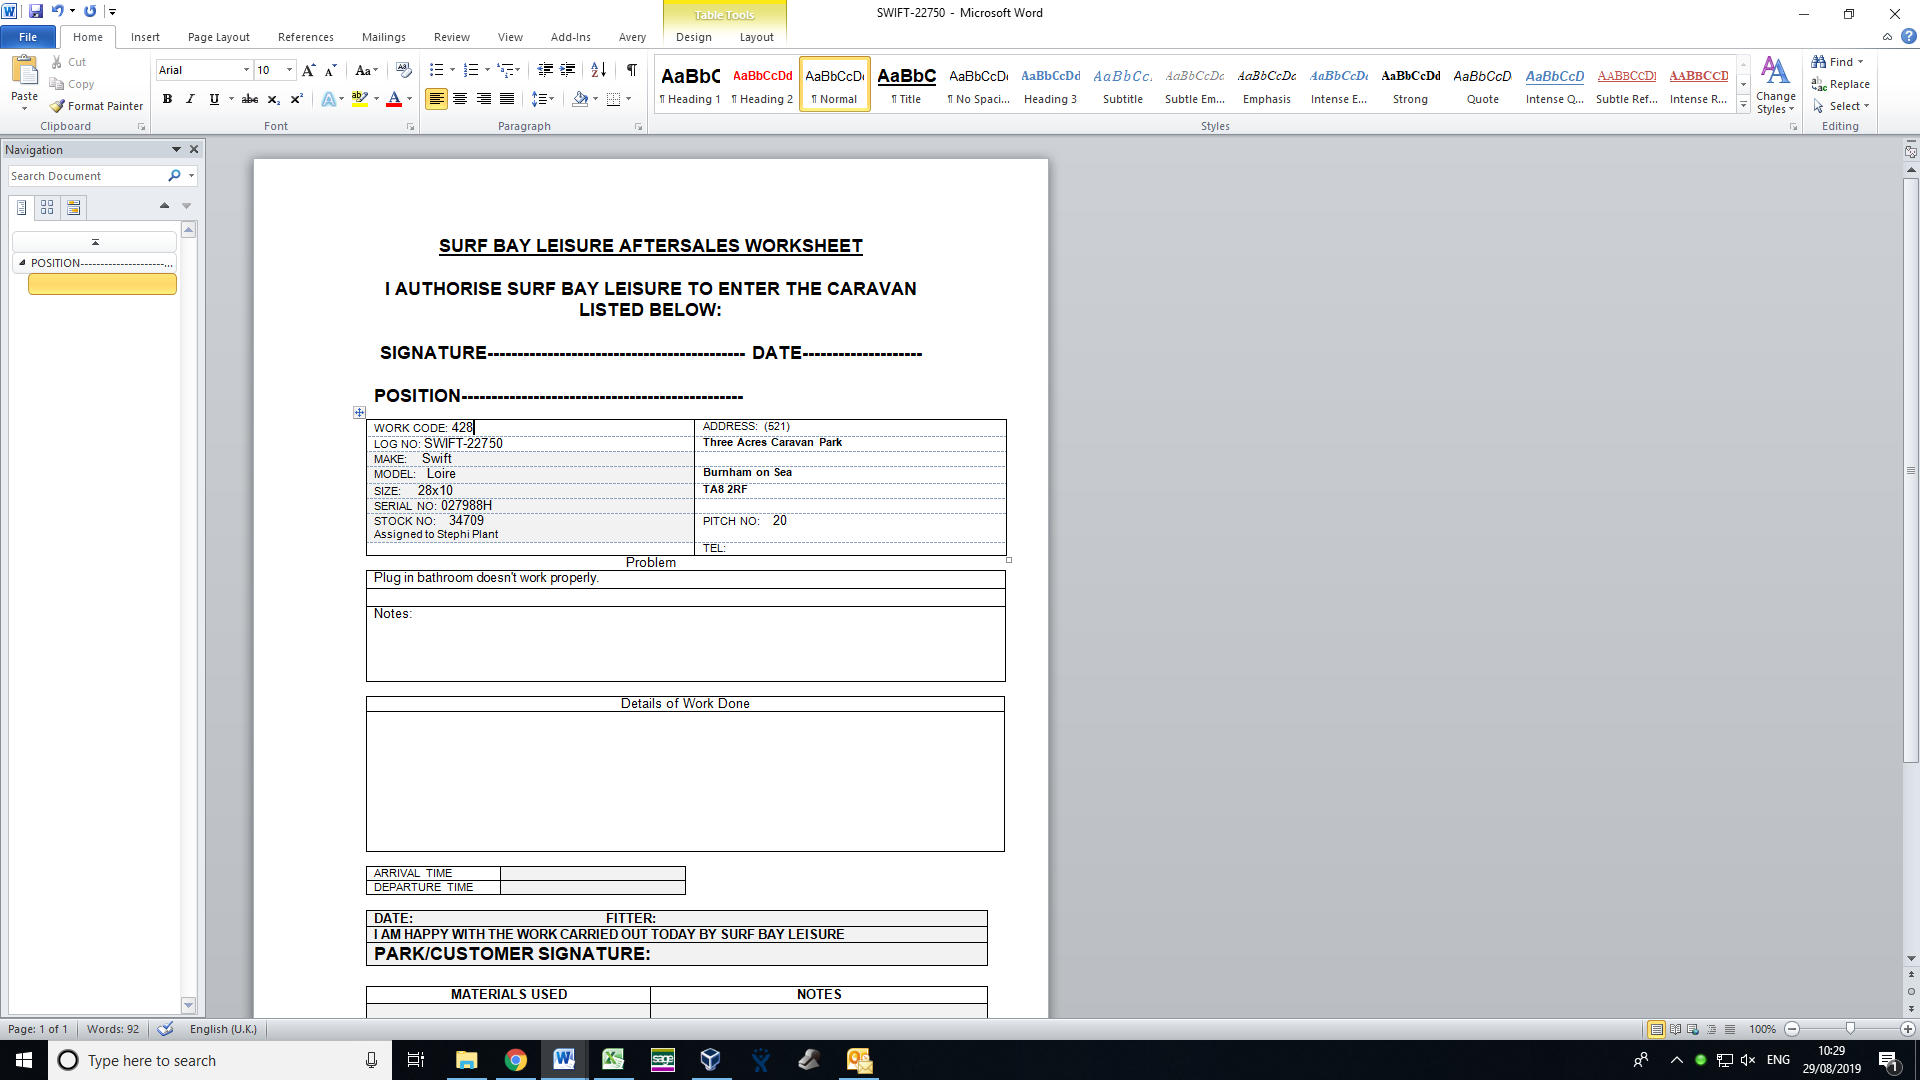Toggle the Show/Hide paragraph marks icon
1920x1080 pixels.
click(x=631, y=70)
